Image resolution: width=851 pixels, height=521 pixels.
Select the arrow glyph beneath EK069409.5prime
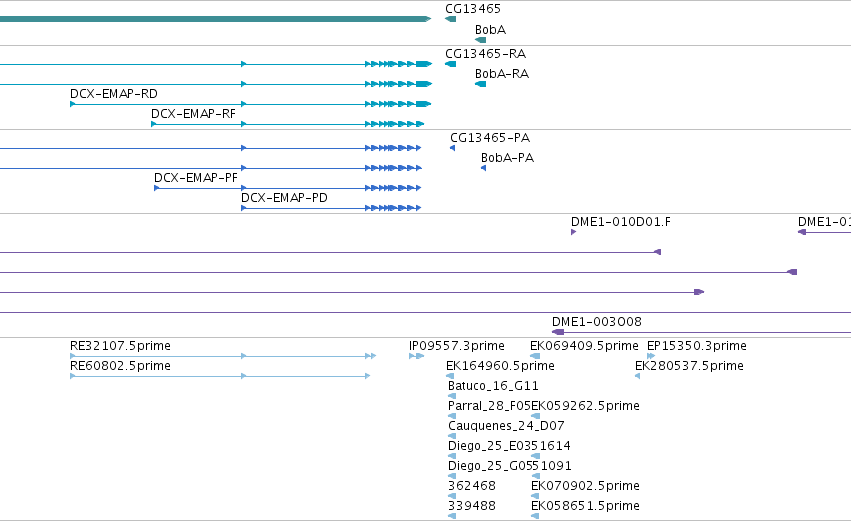click(x=535, y=356)
